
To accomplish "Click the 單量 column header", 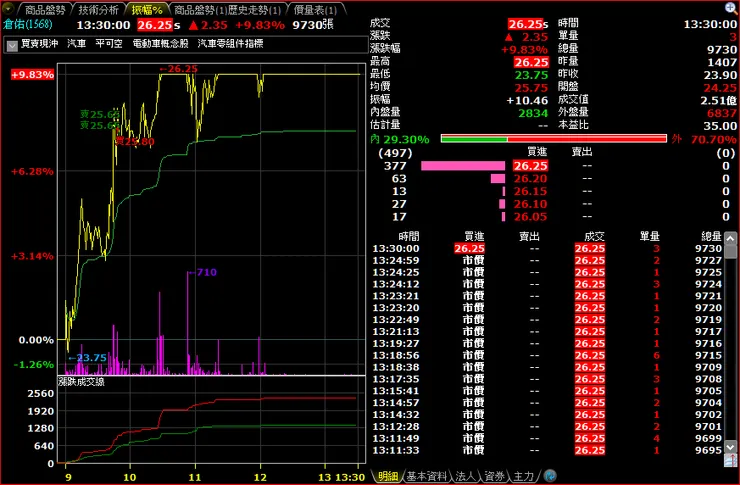I will coord(649,236).
